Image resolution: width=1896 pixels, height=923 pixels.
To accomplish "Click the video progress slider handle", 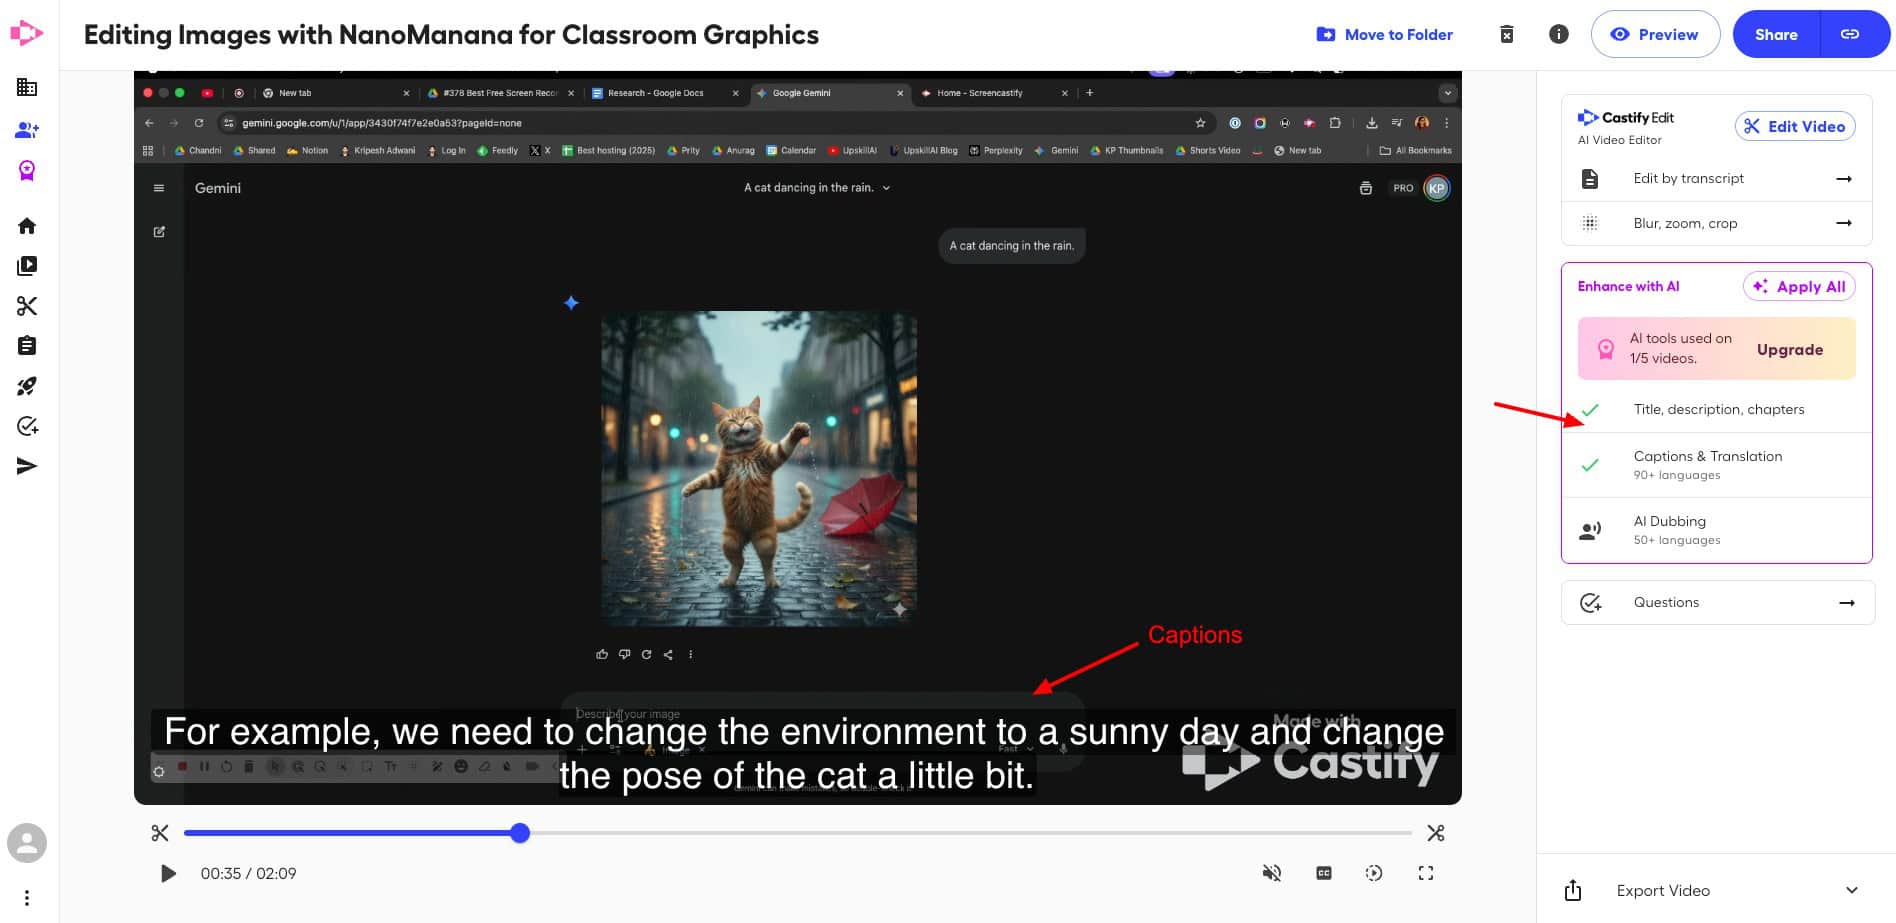I will (x=520, y=833).
